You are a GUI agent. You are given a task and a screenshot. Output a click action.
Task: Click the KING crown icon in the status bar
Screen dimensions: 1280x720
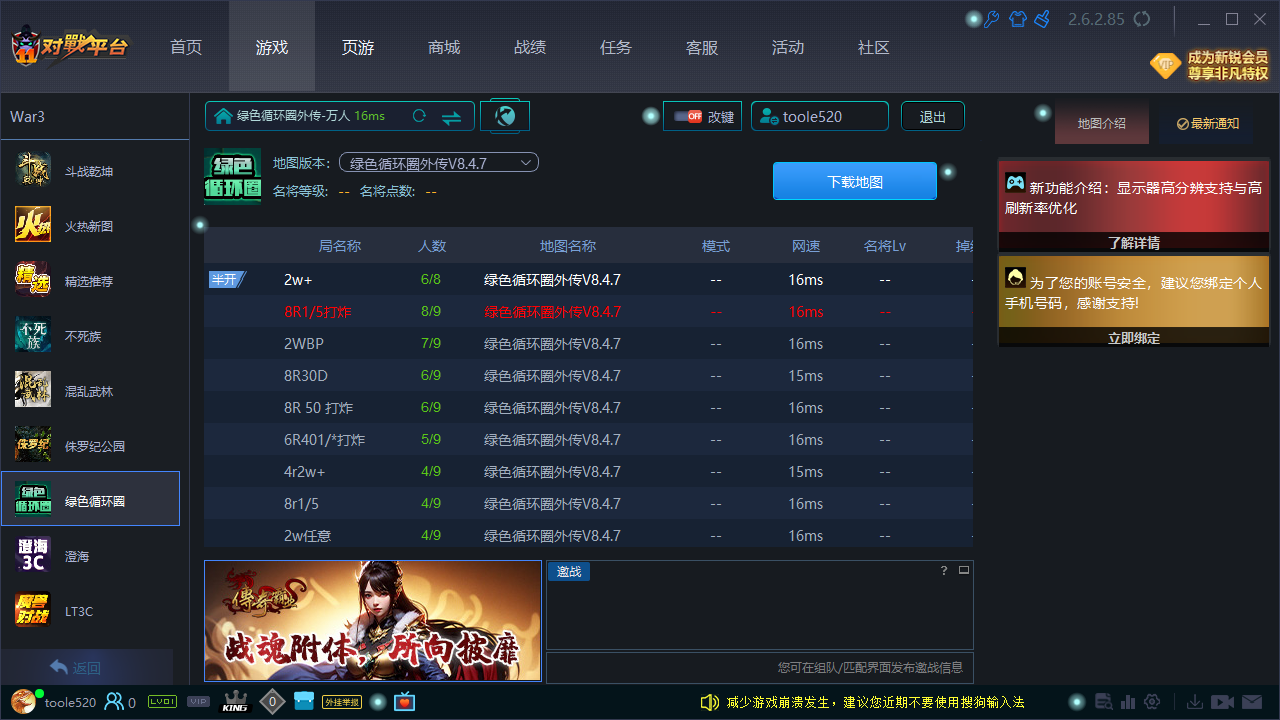[x=234, y=701]
